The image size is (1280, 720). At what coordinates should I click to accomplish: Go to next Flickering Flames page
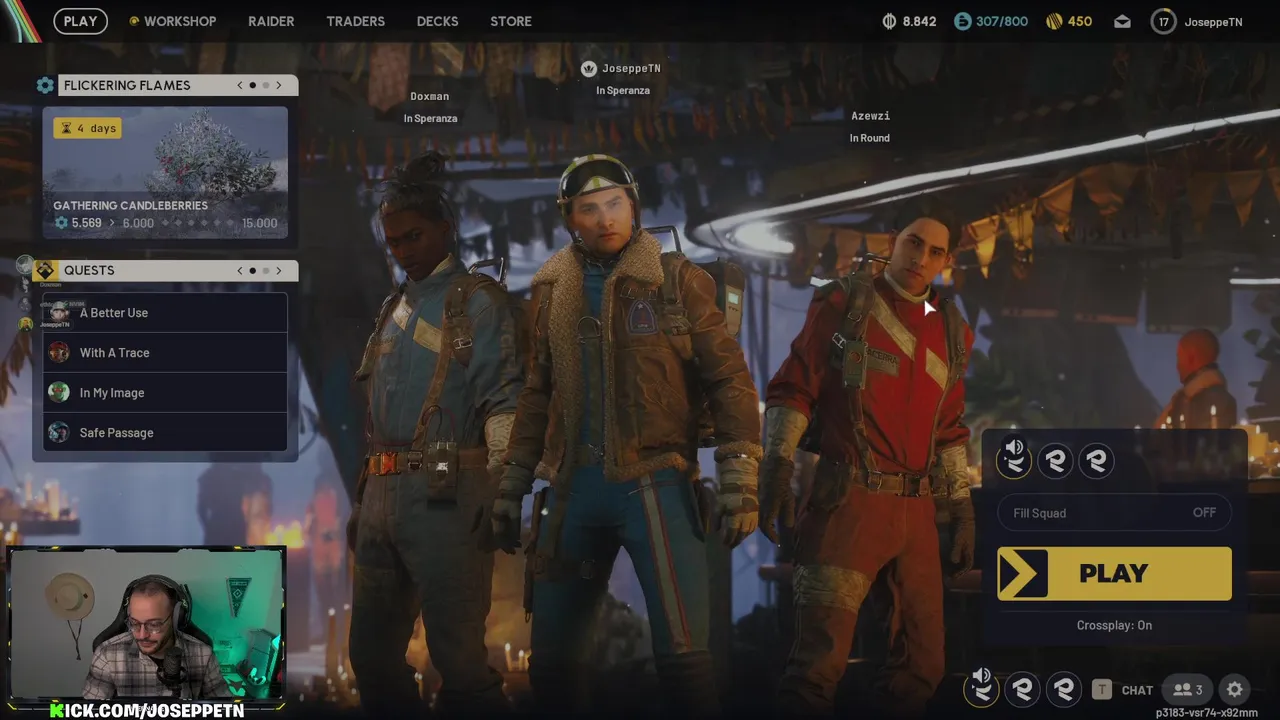tap(279, 85)
